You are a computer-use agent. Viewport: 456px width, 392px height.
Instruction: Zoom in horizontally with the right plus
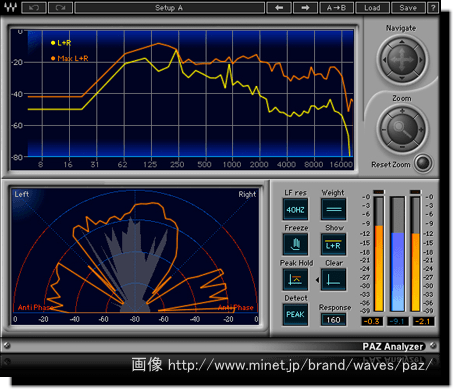(x=421, y=129)
